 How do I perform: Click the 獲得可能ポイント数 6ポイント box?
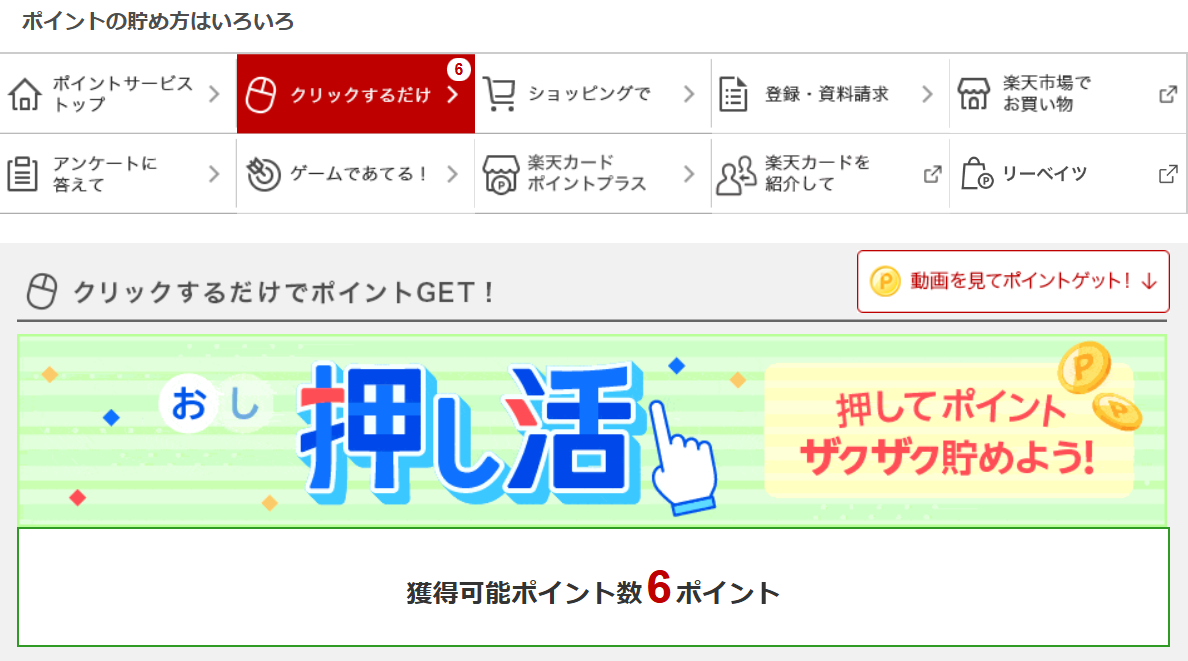pyautogui.click(x=593, y=587)
